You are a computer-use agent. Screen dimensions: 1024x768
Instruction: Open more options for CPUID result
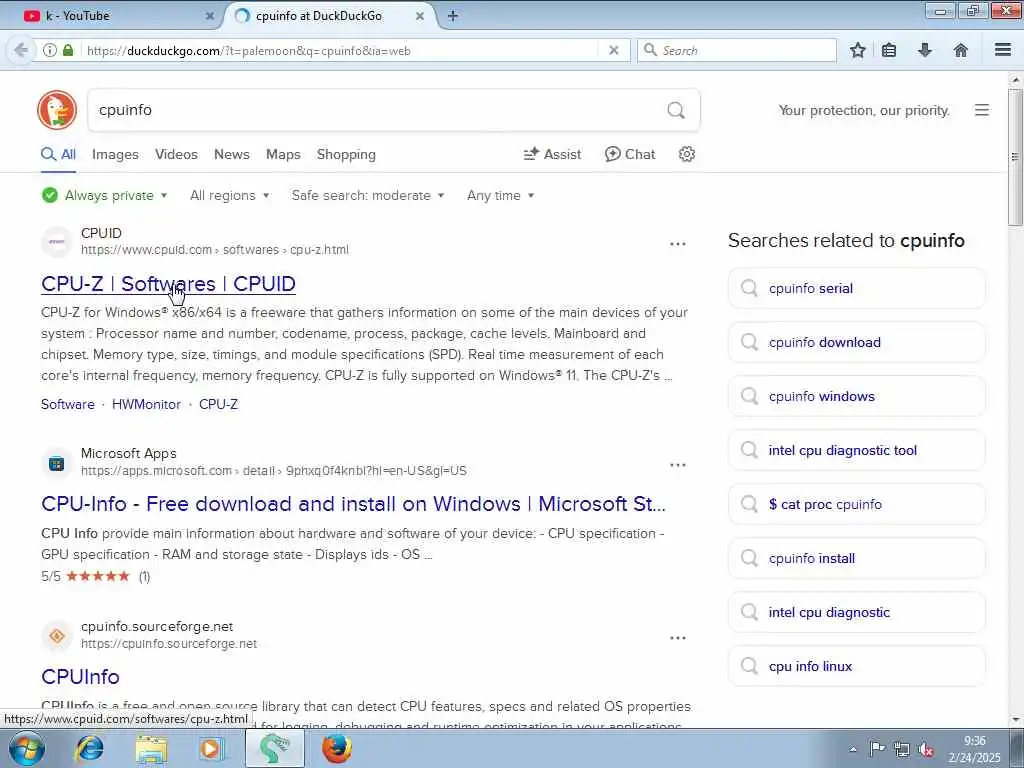pos(678,244)
